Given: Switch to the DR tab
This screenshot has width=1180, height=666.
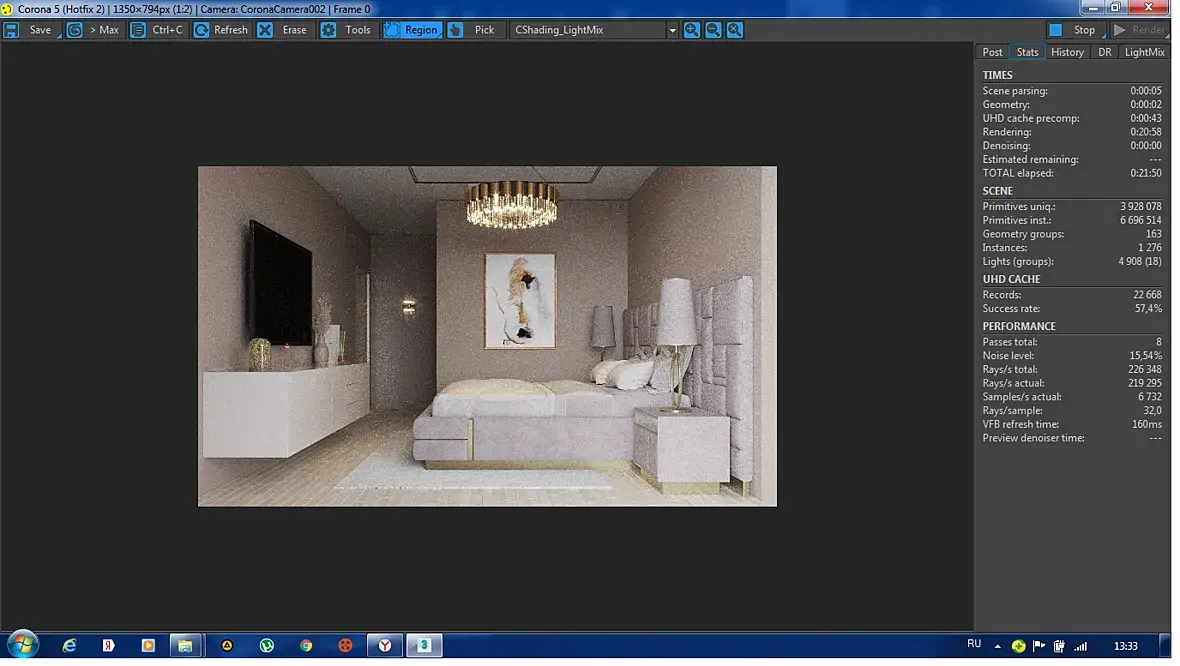Looking at the screenshot, I should 1105,52.
